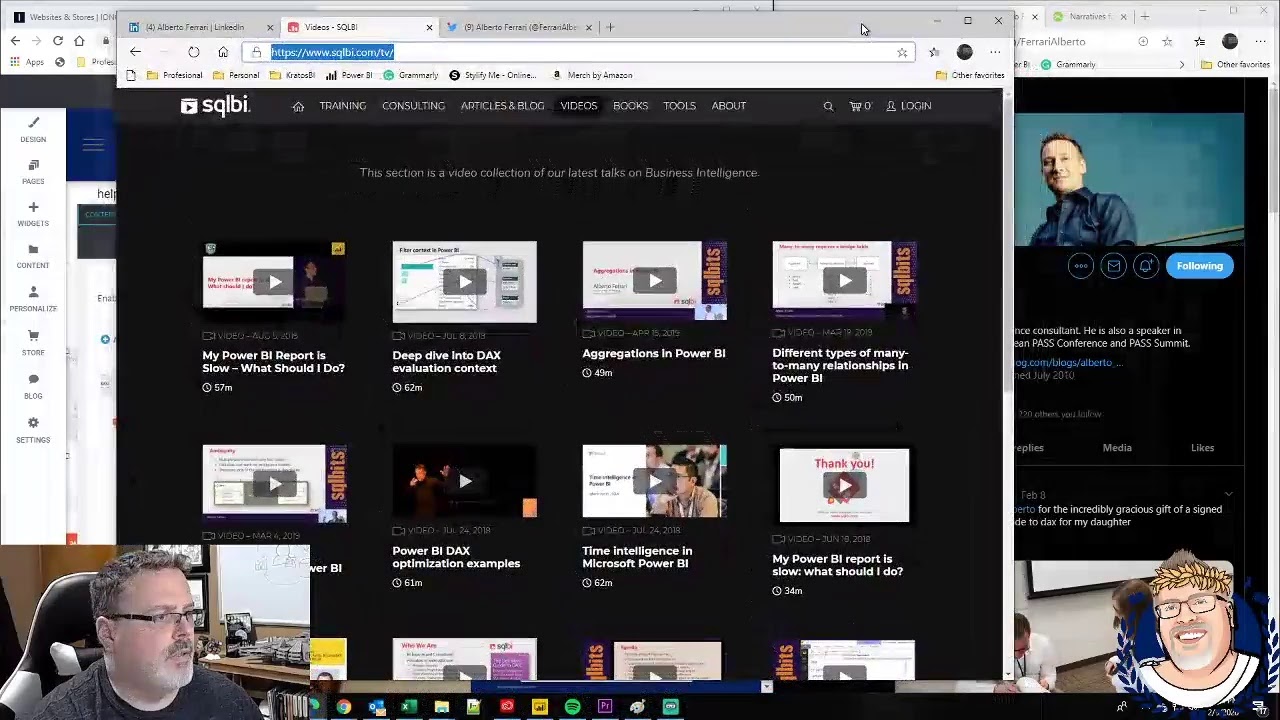Open a new browser tab
This screenshot has width=1280, height=720.
click(x=611, y=27)
